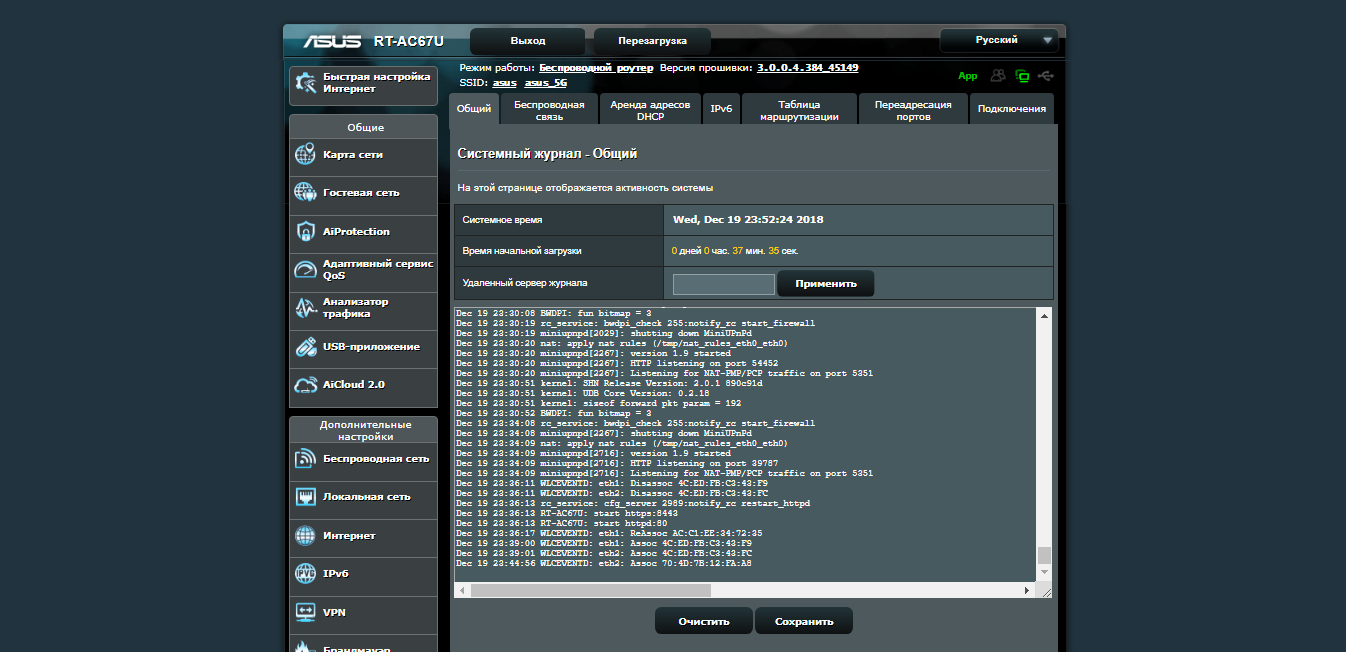Click the log's vertical scrollbar thumb
The image size is (1346, 652).
pyautogui.click(x=1045, y=556)
